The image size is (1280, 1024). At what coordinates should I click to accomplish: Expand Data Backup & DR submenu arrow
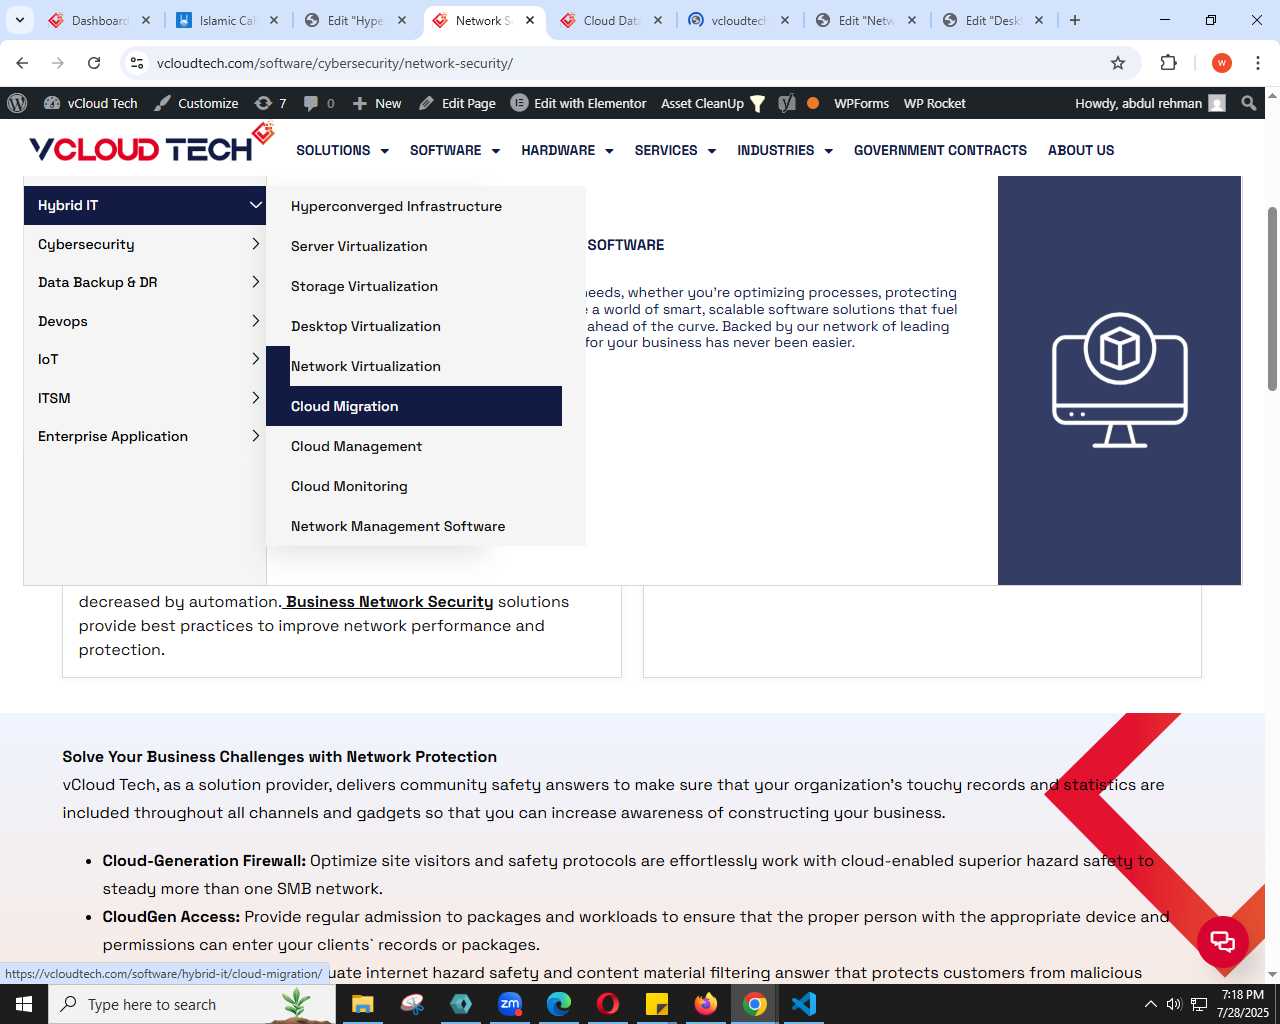(x=256, y=282)
